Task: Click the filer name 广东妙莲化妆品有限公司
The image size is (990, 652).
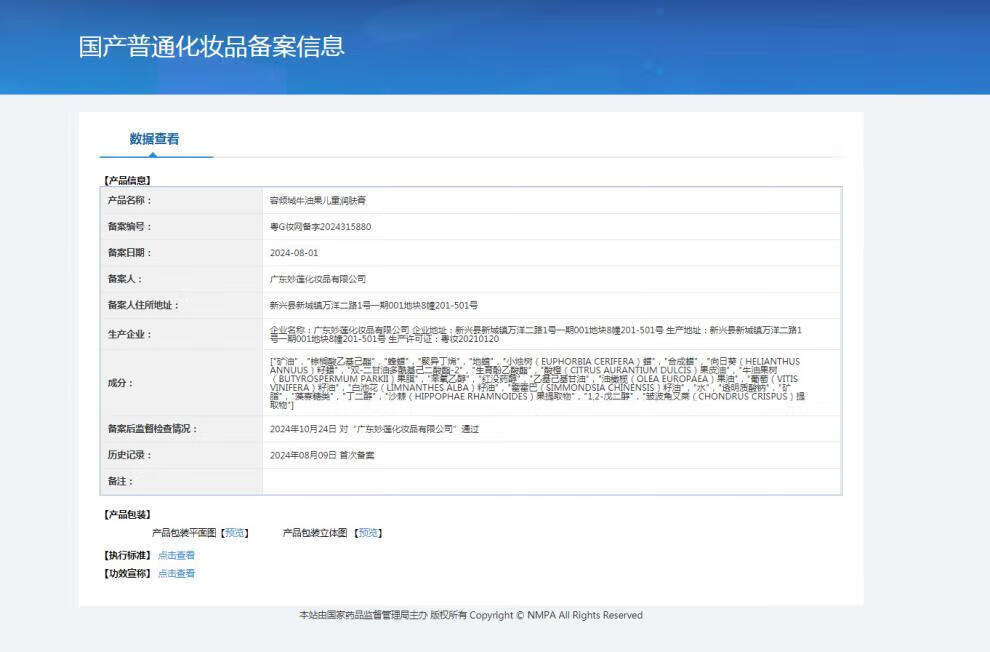Action: (318, 279)
